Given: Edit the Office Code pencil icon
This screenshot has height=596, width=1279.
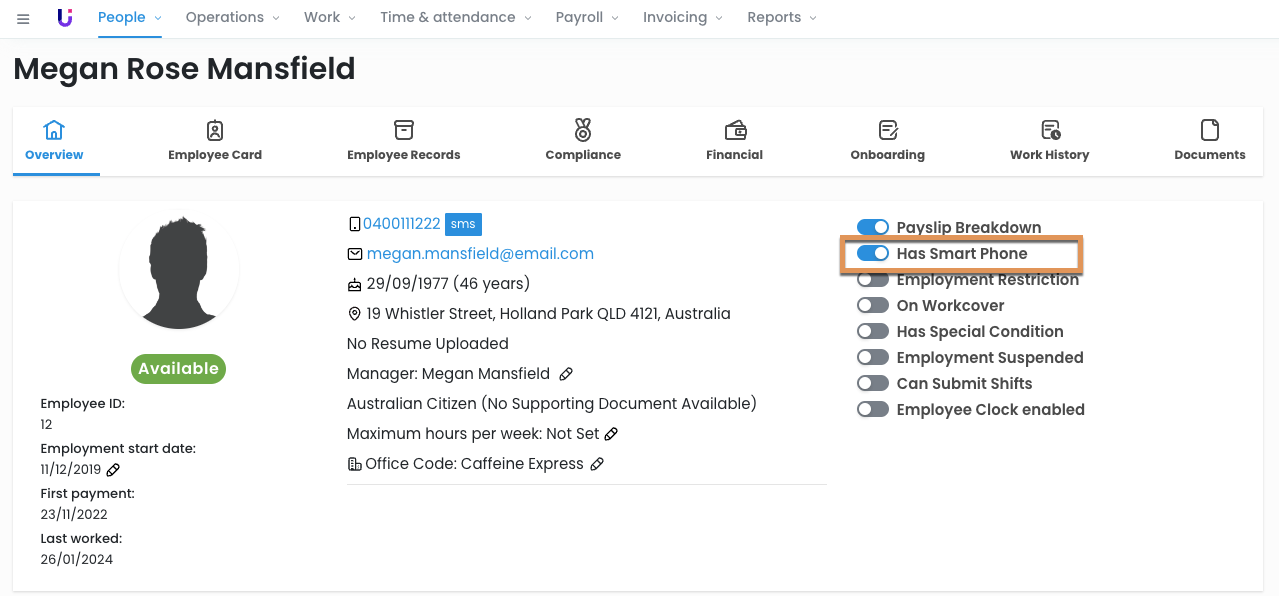Looking at the screenshot, I should 597,464.
